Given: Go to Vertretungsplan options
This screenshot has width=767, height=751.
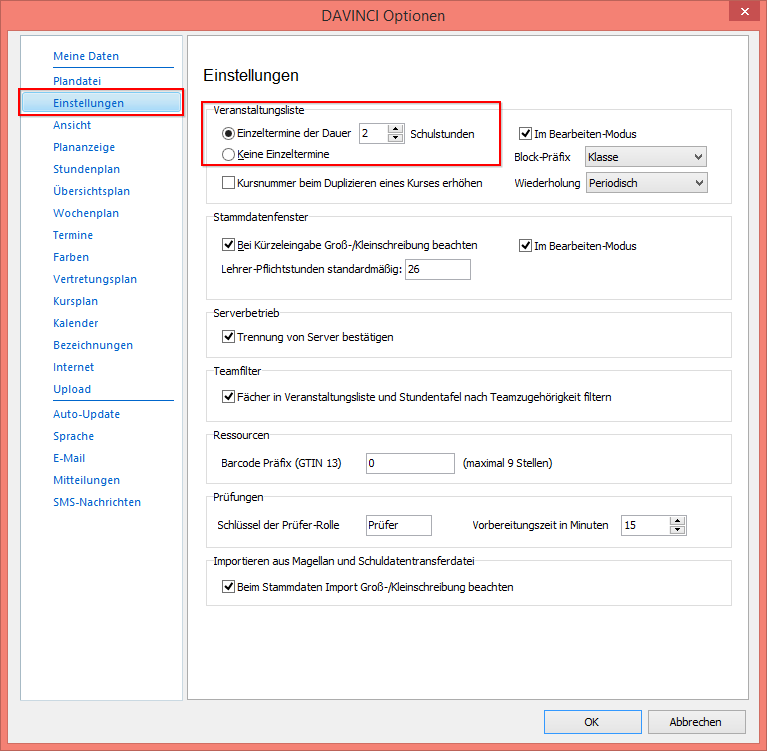Looking at the screenshot, I should 95,279.
